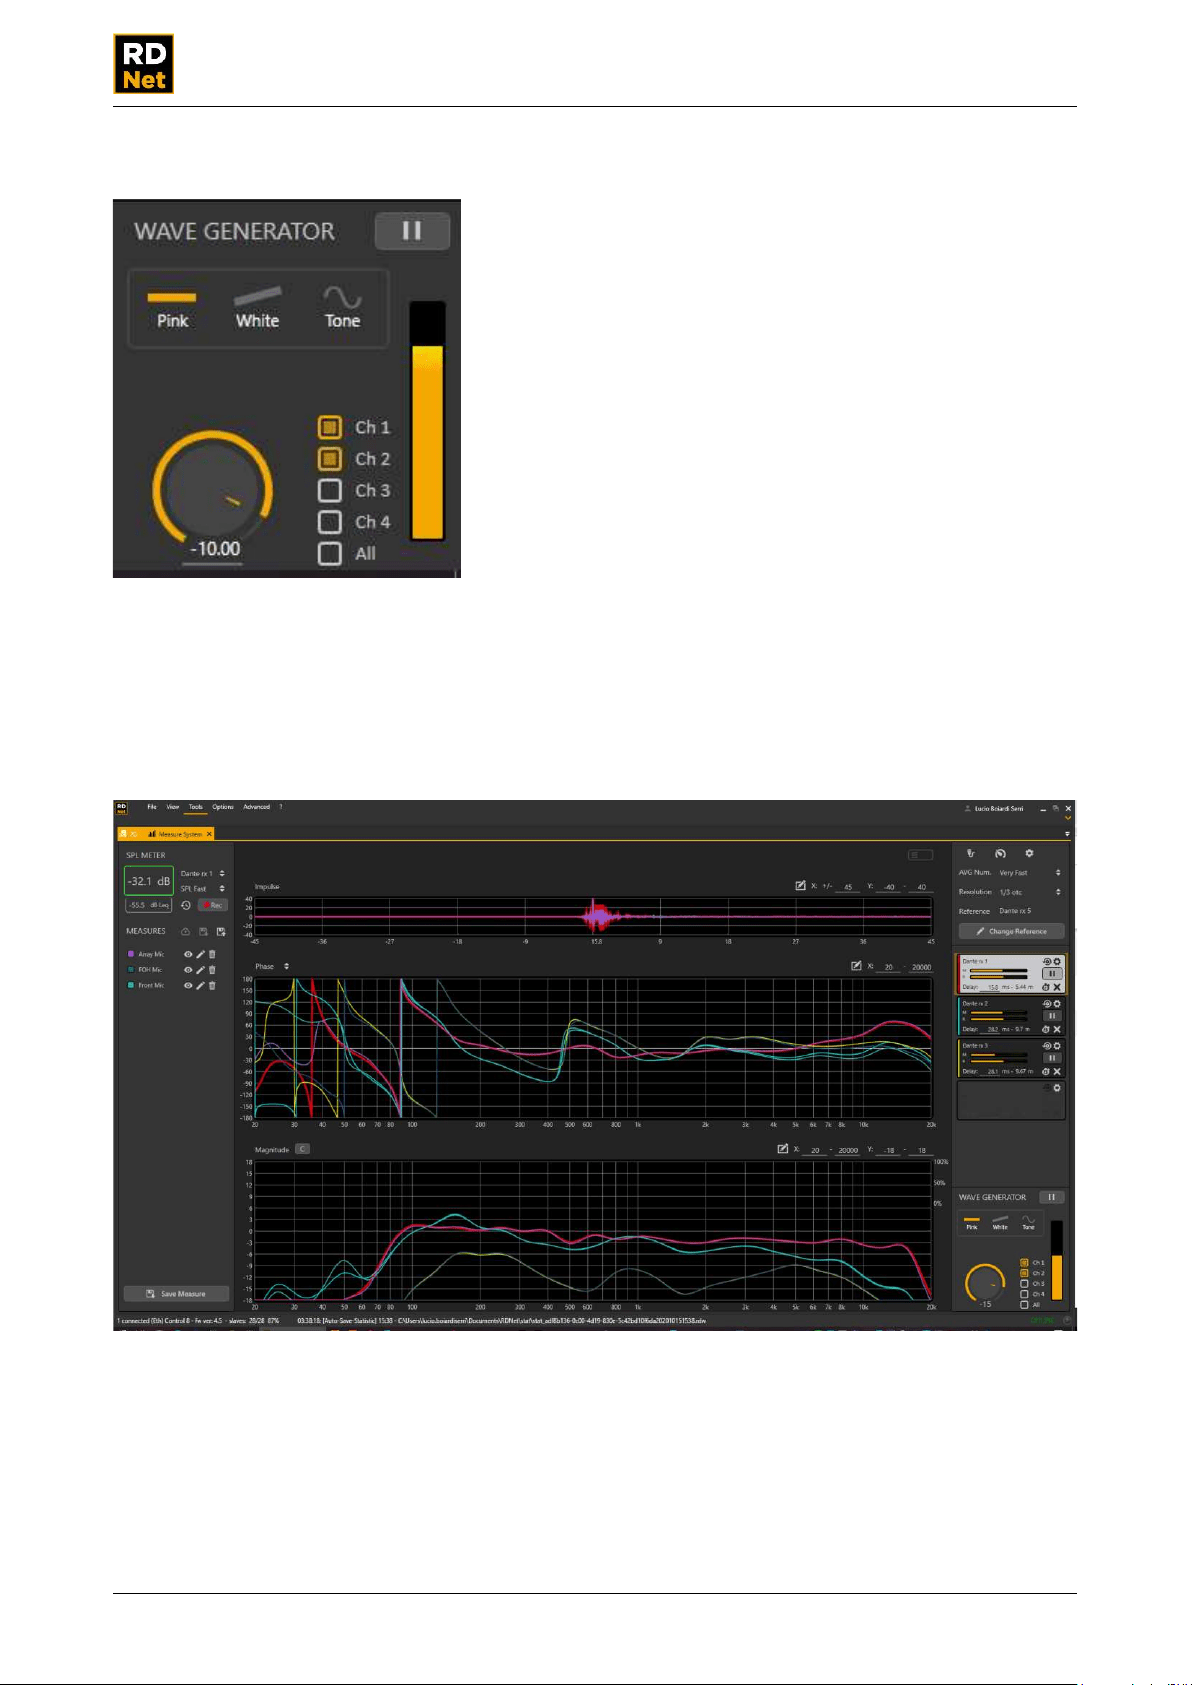This screenshot has height=1685, width=1192.
Task: Click the Save Measure button
Action: (176, 1294)
